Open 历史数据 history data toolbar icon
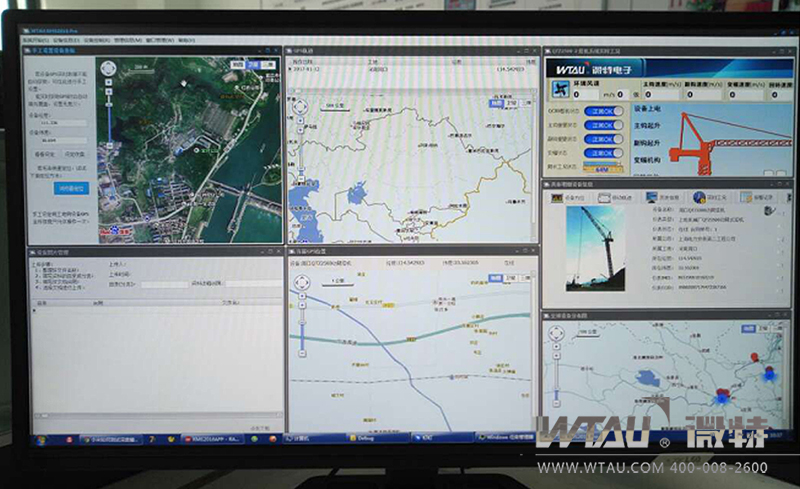800x489 pixels. [663, 198]
